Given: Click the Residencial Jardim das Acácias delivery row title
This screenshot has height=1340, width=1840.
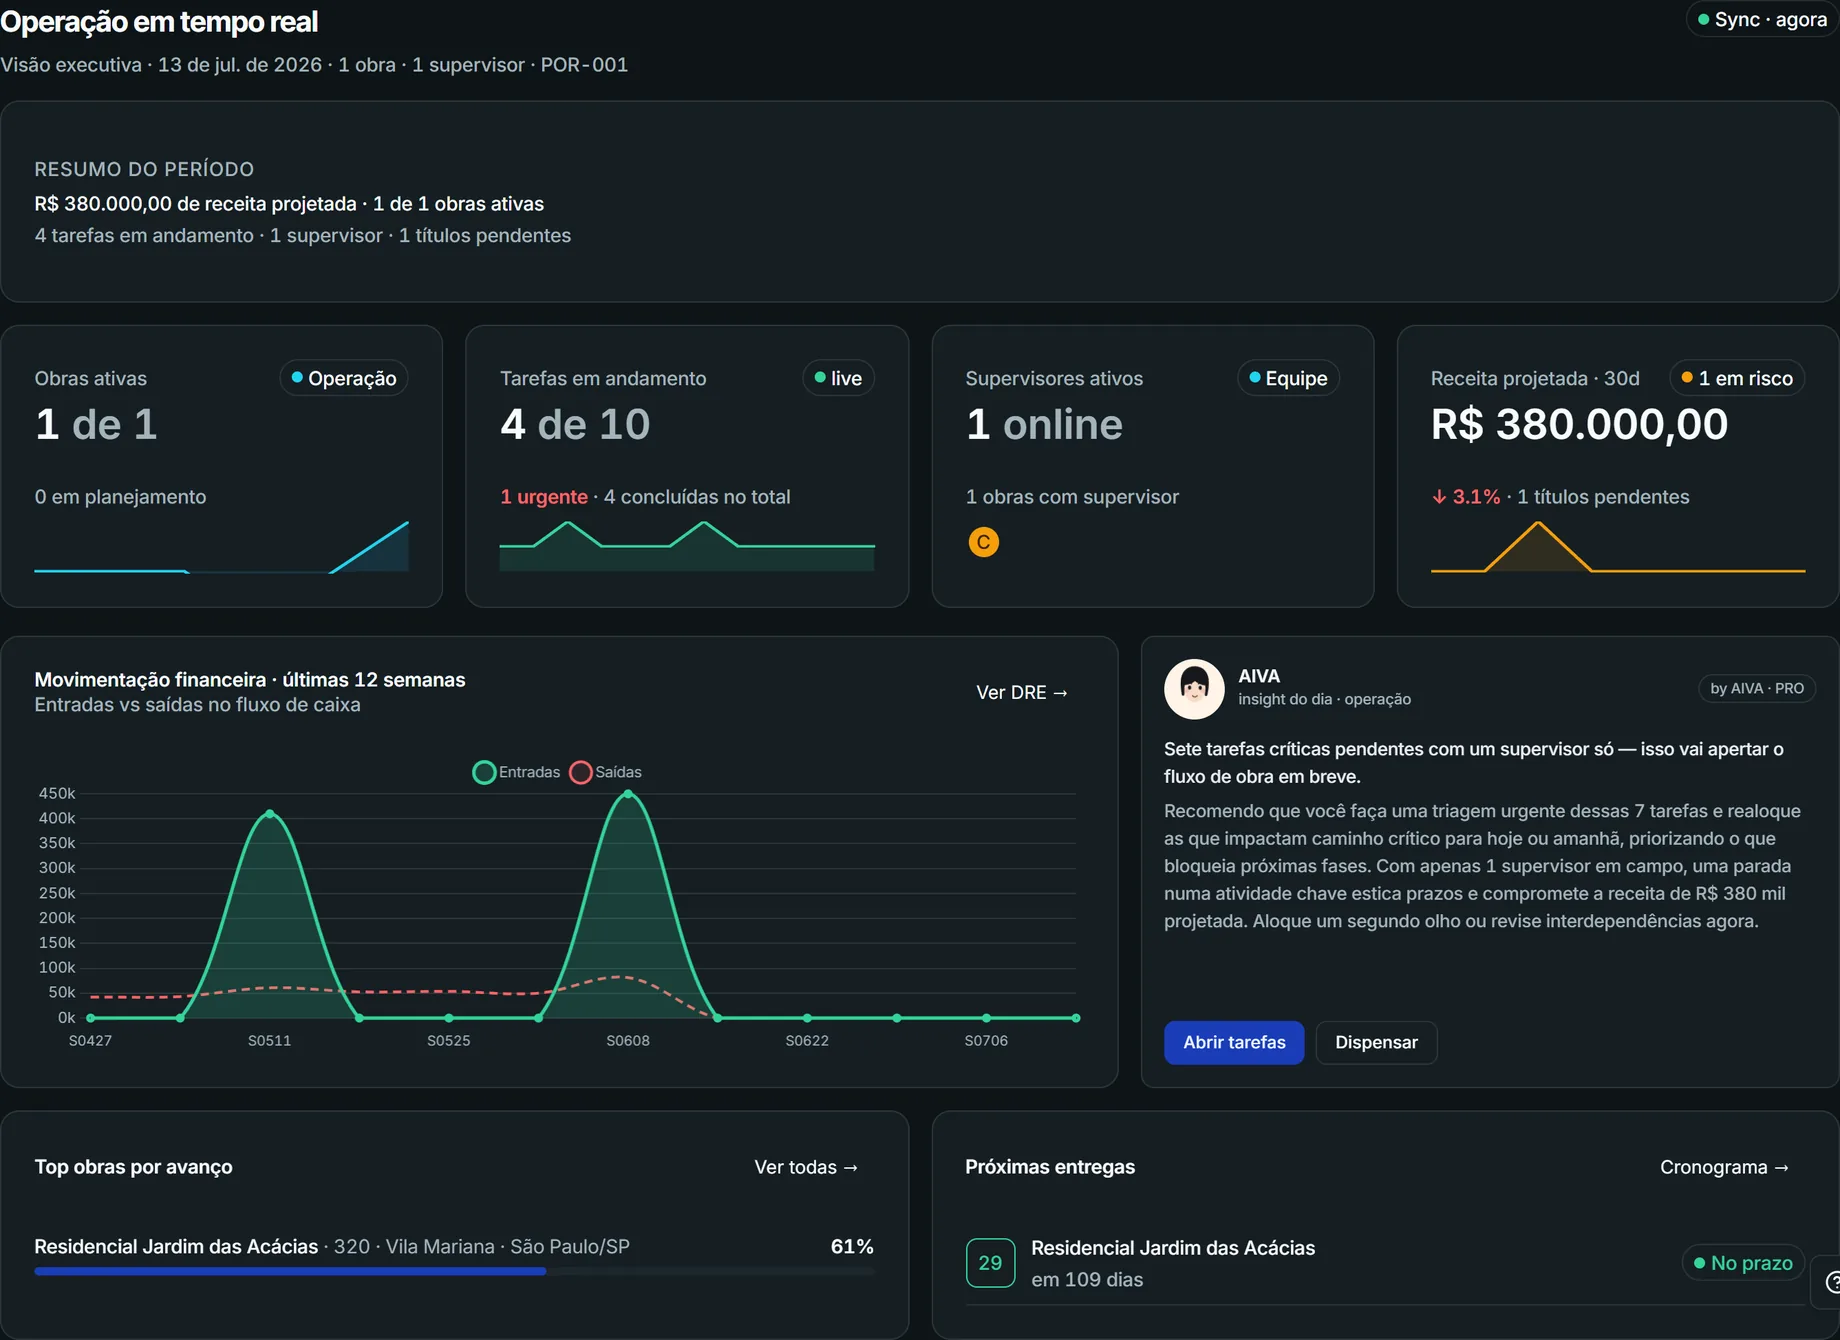Looking at the screenshot, I should (x=1173, y=1248).
